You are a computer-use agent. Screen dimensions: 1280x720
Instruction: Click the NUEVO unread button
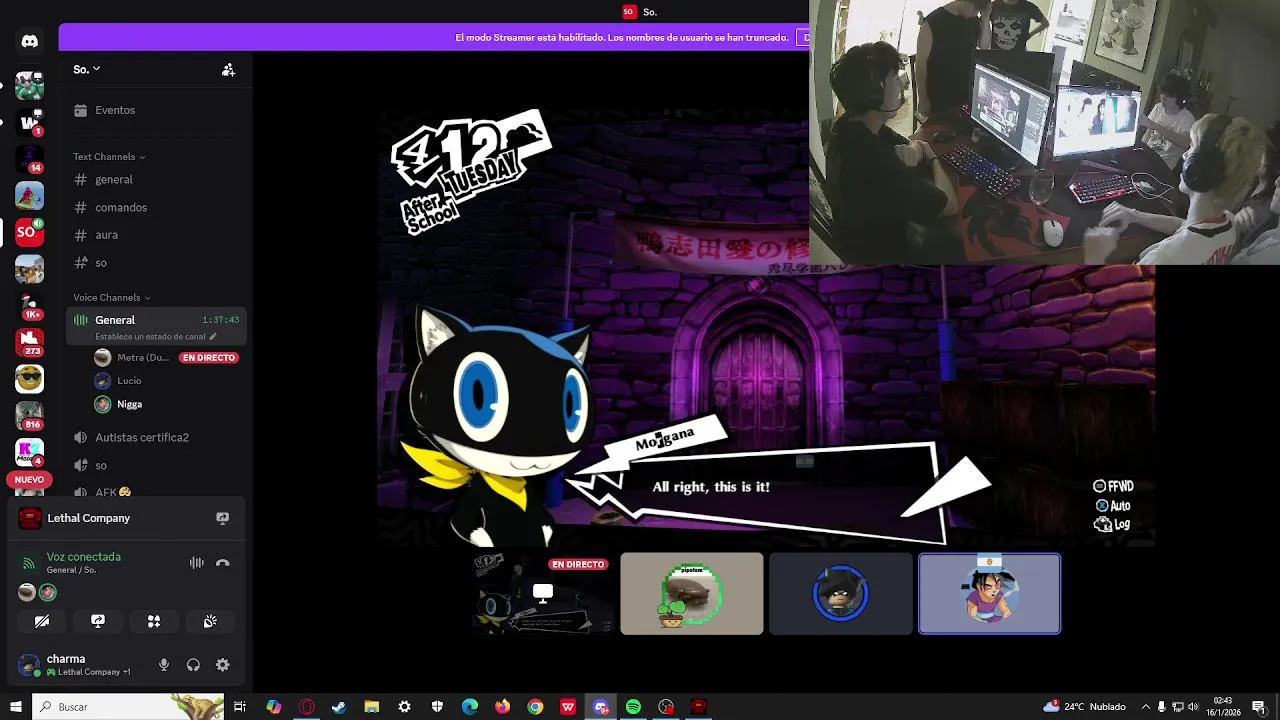29,480
